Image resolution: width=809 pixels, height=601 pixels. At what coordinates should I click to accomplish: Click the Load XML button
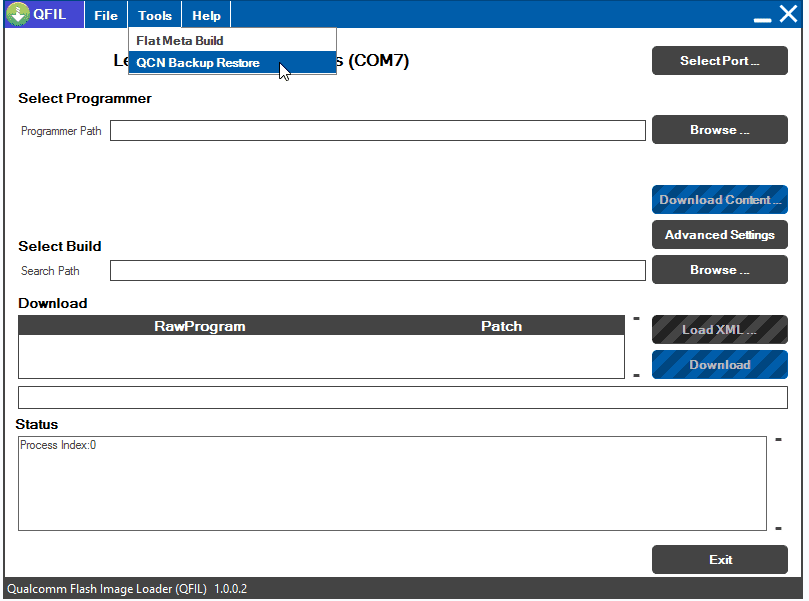coord(720,330)
